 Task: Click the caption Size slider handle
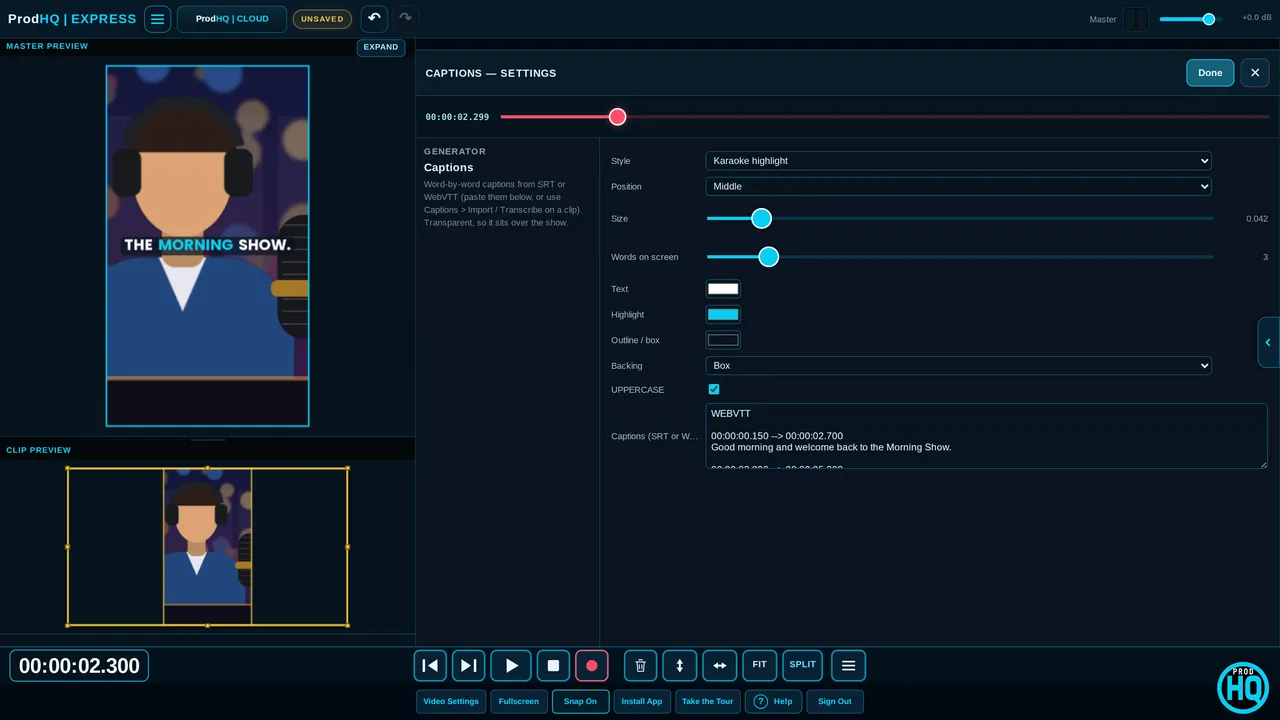pyautogui.click(x=761, y=218)
